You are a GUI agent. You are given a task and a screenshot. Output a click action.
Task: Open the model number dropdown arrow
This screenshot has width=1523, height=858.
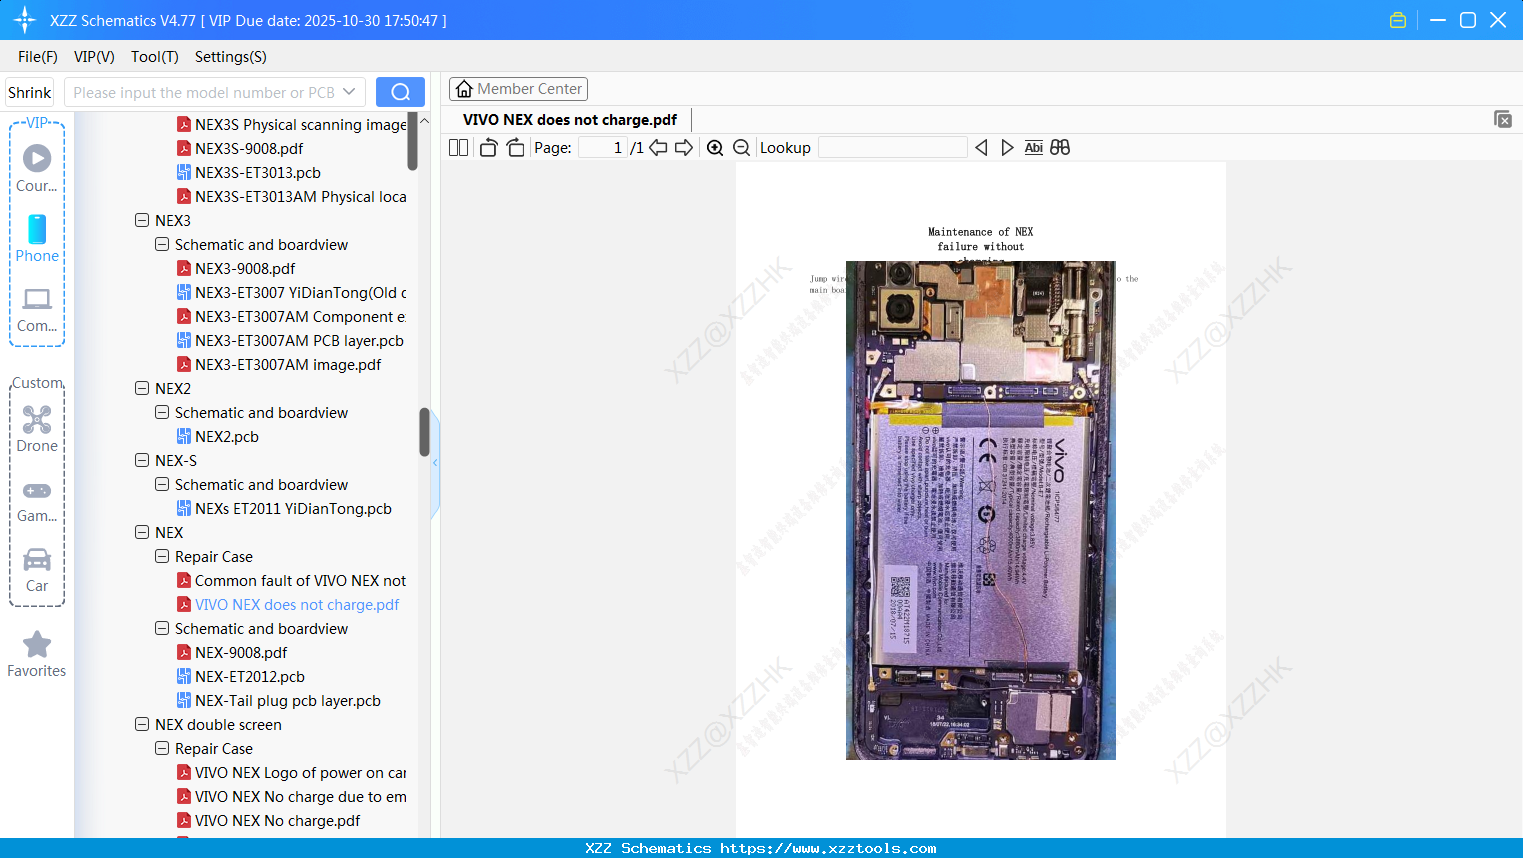[x=349, y=92]
